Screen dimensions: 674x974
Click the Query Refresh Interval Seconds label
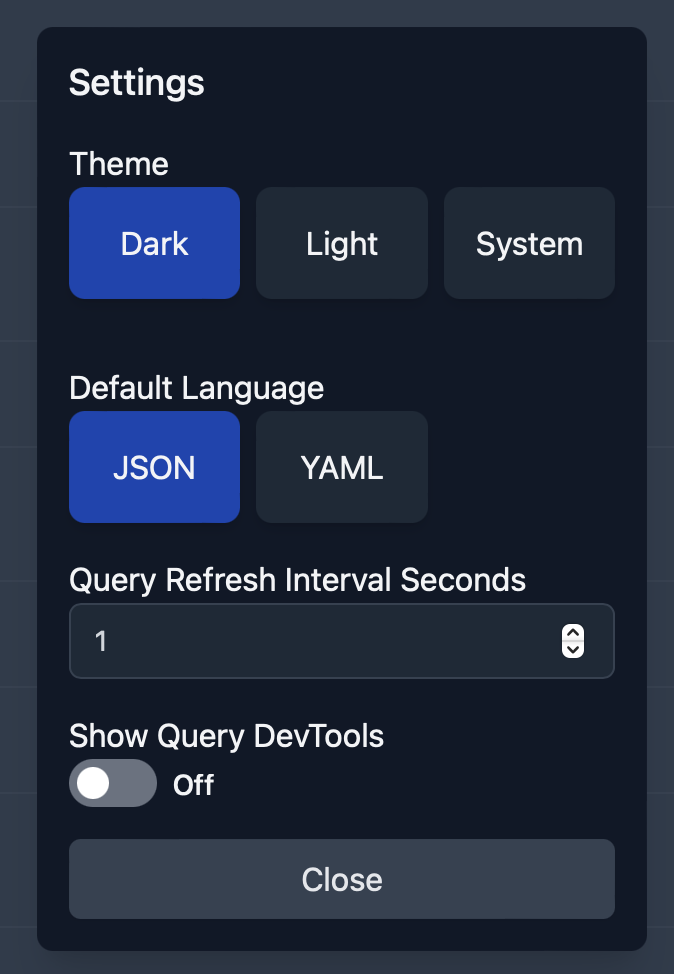tap(298, 580)
